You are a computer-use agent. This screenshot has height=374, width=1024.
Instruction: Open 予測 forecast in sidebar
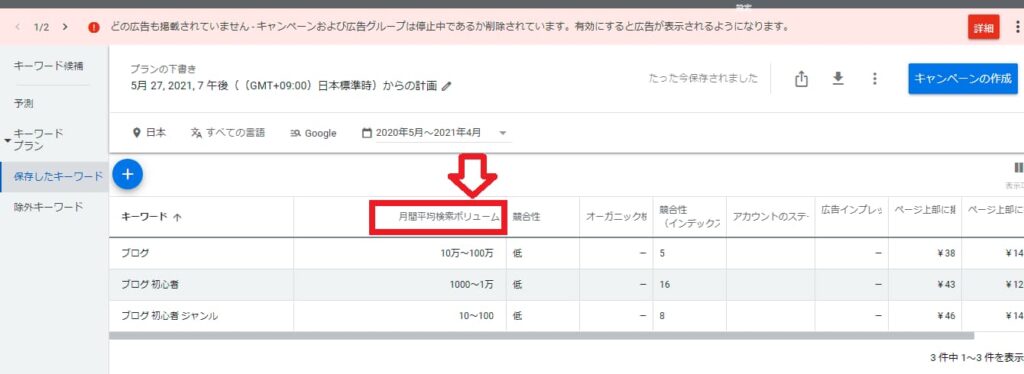(24, 103)
